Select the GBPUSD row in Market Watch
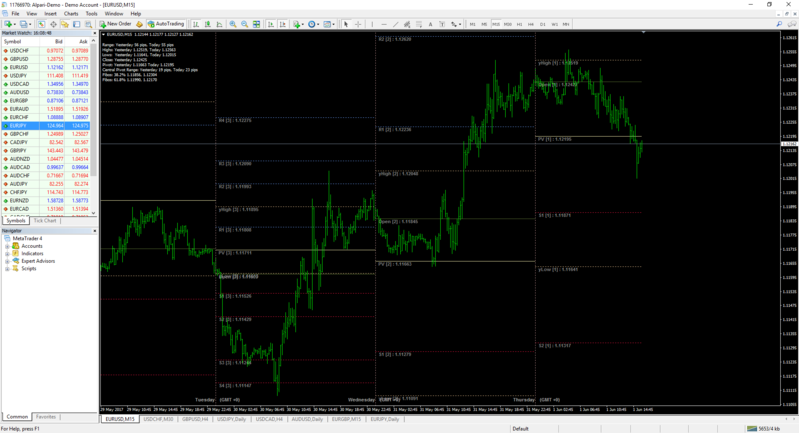 tap(46, 59)
